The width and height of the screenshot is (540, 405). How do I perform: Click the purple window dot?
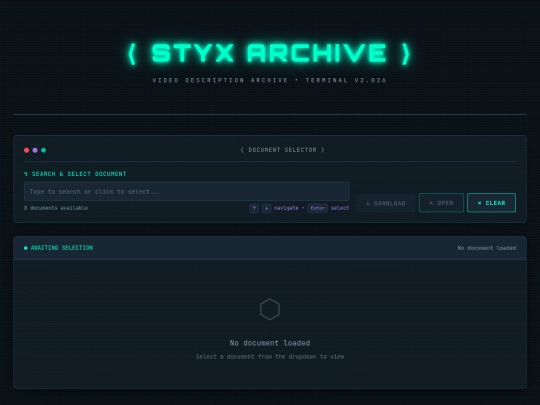[x=35, y=150]
